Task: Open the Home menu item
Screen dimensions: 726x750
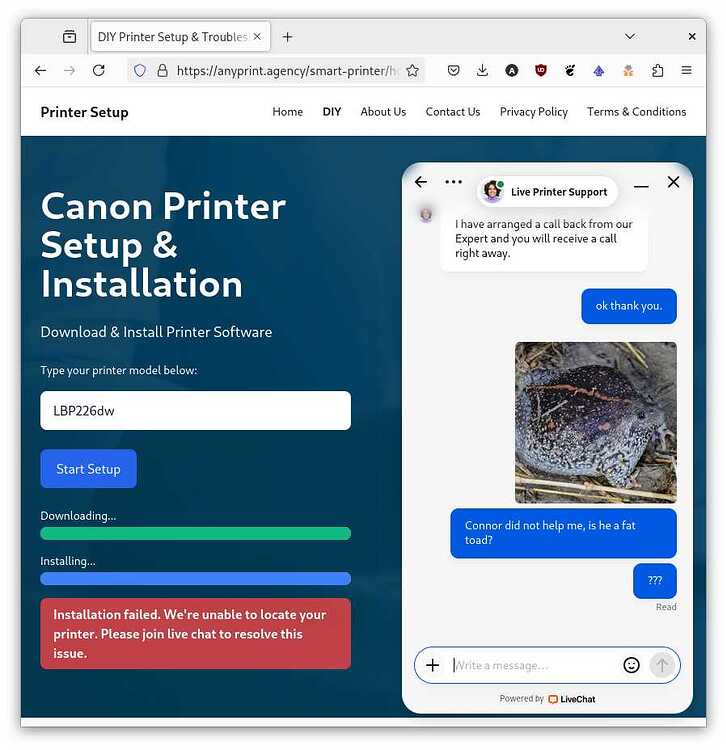Action: (287, 111)
